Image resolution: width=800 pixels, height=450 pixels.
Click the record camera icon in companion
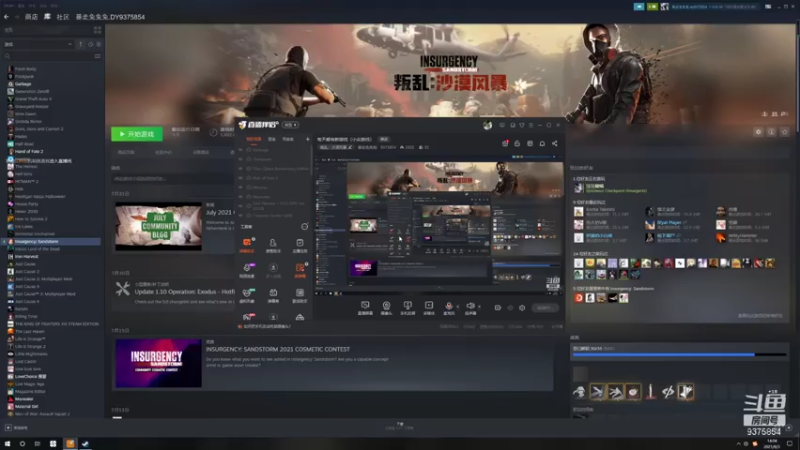tap(497, 308)
